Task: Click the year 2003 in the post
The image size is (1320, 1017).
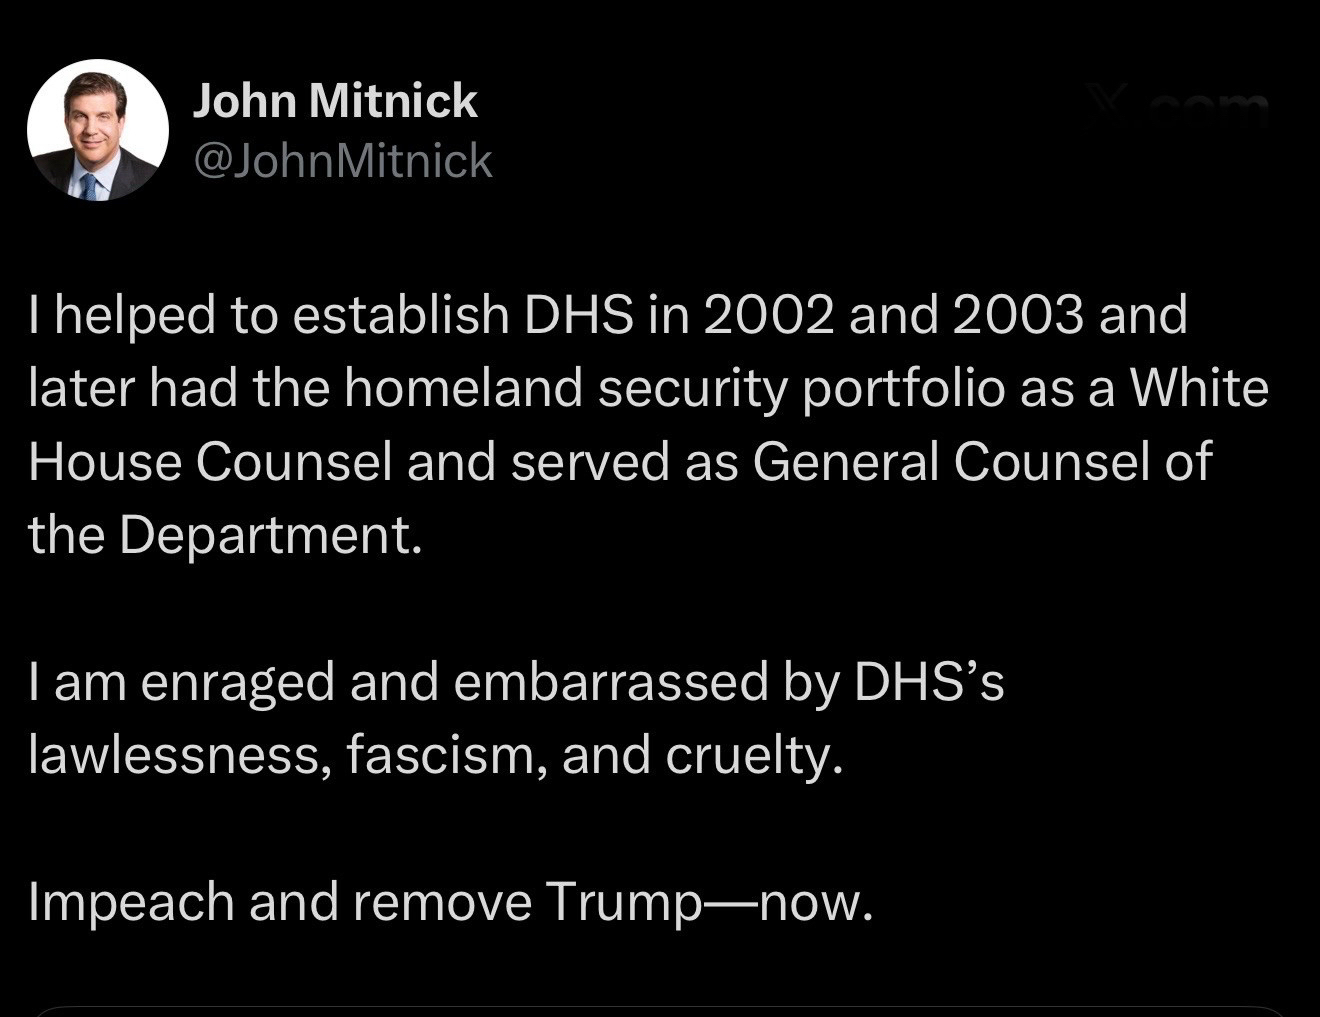Action: [x=1017, y=314]
